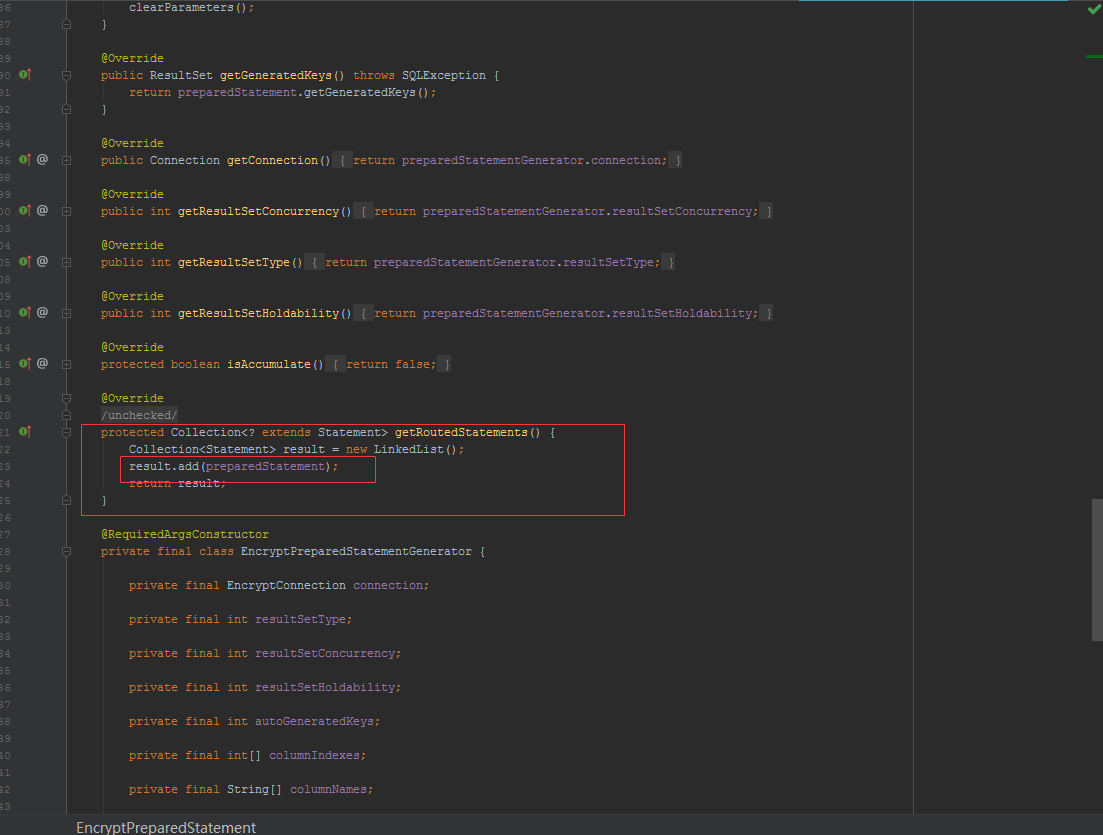Click the override icon beside getGeneratedKeys
Screen dimensions: 1103x835
24,74
